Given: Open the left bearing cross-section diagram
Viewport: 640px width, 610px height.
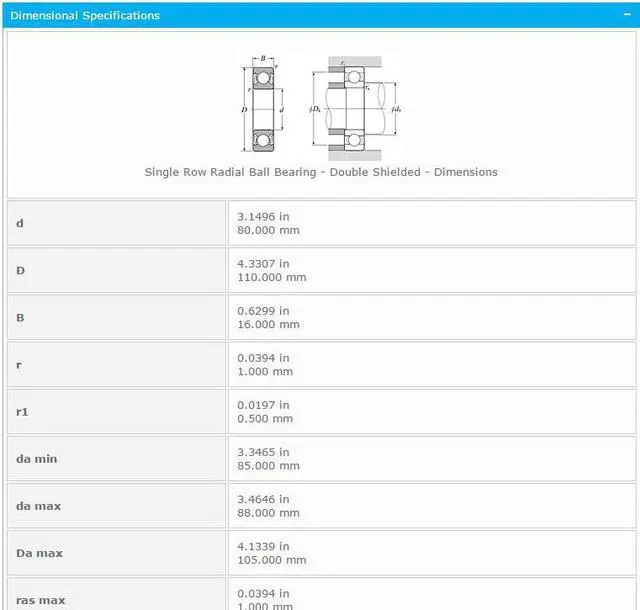Looking at the screenshot, I should coord(263,102).
